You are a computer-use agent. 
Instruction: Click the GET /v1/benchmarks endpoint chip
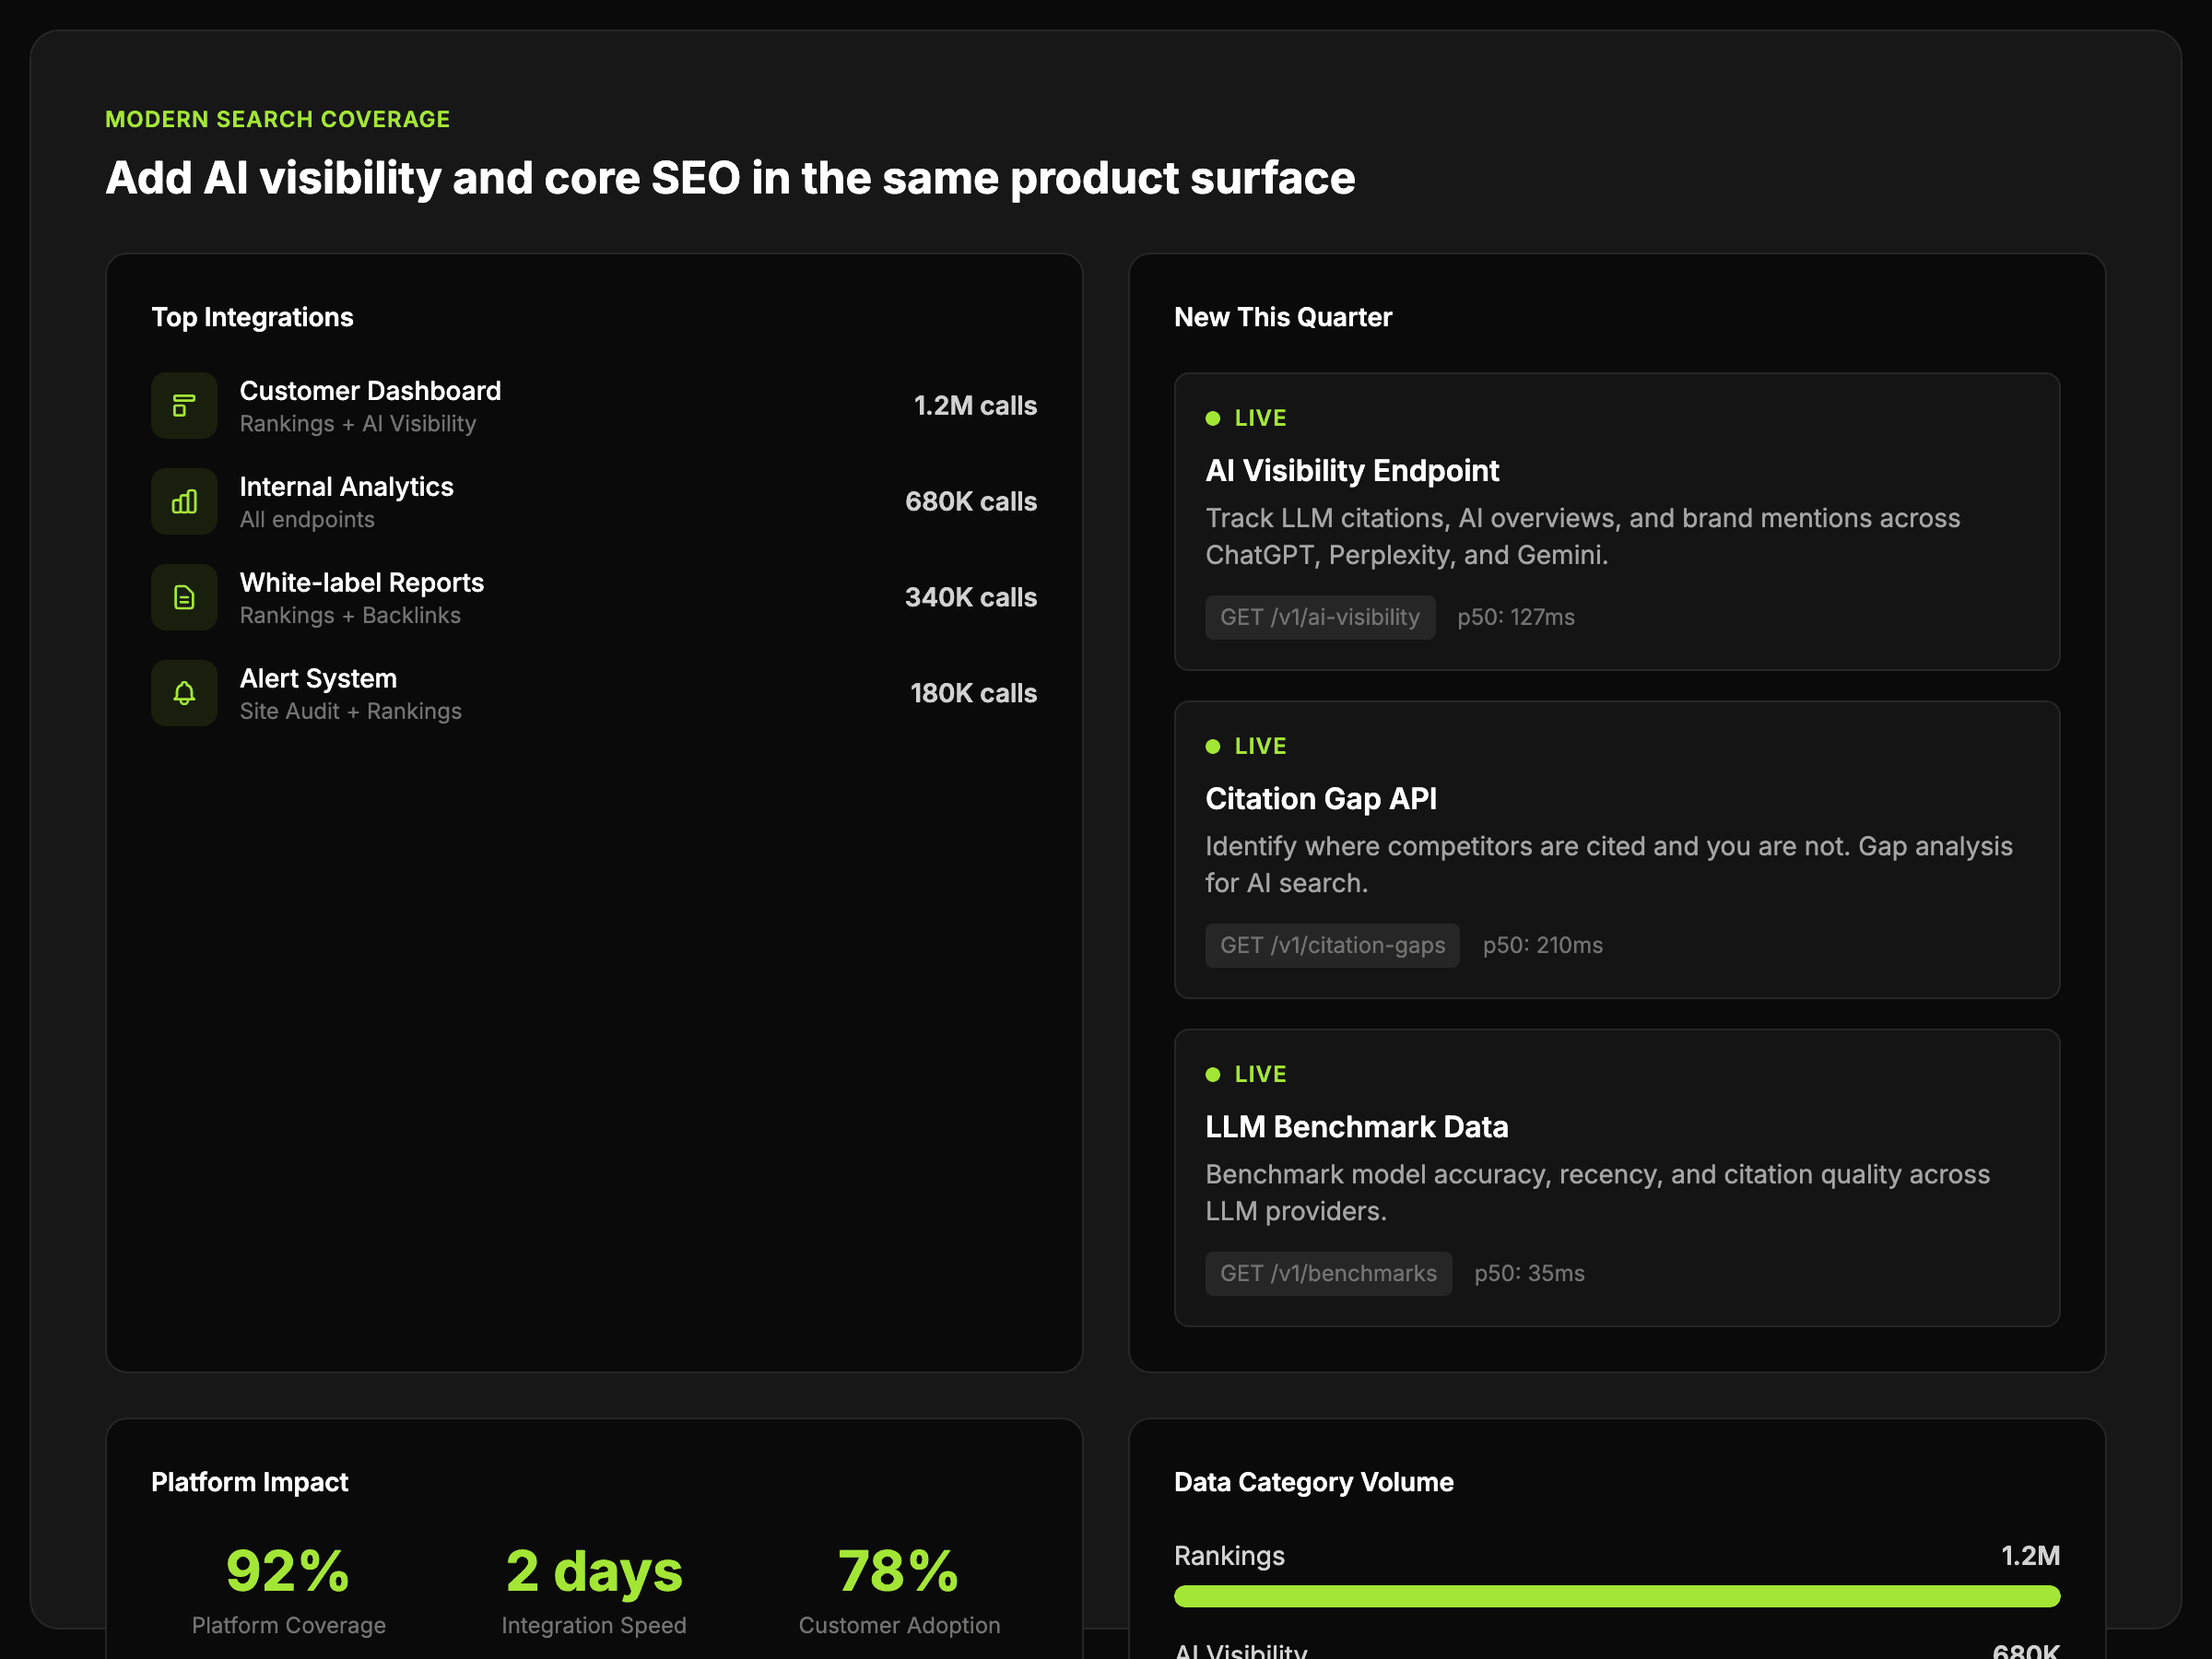tap(1328, 1274)
